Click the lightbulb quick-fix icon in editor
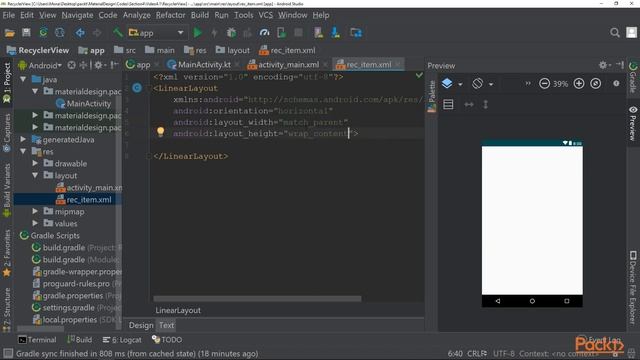The height and width of the screenshot is (360, 640). [160, 131]
